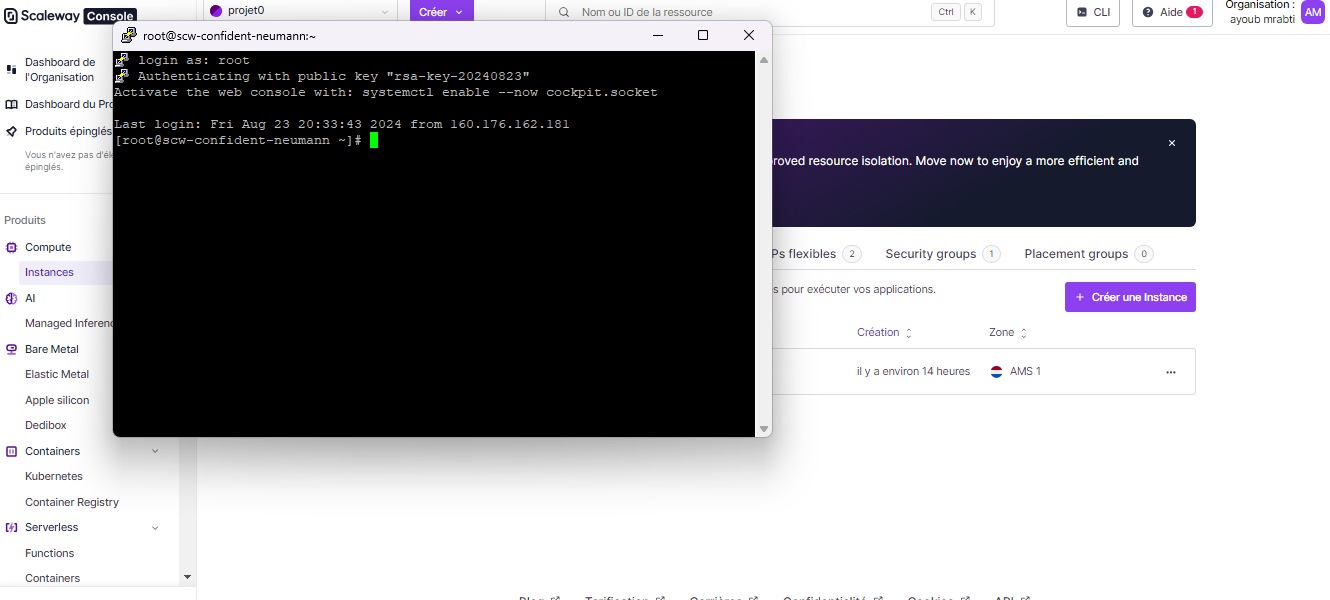Click the Scaleway Console logo

[70, 16]
